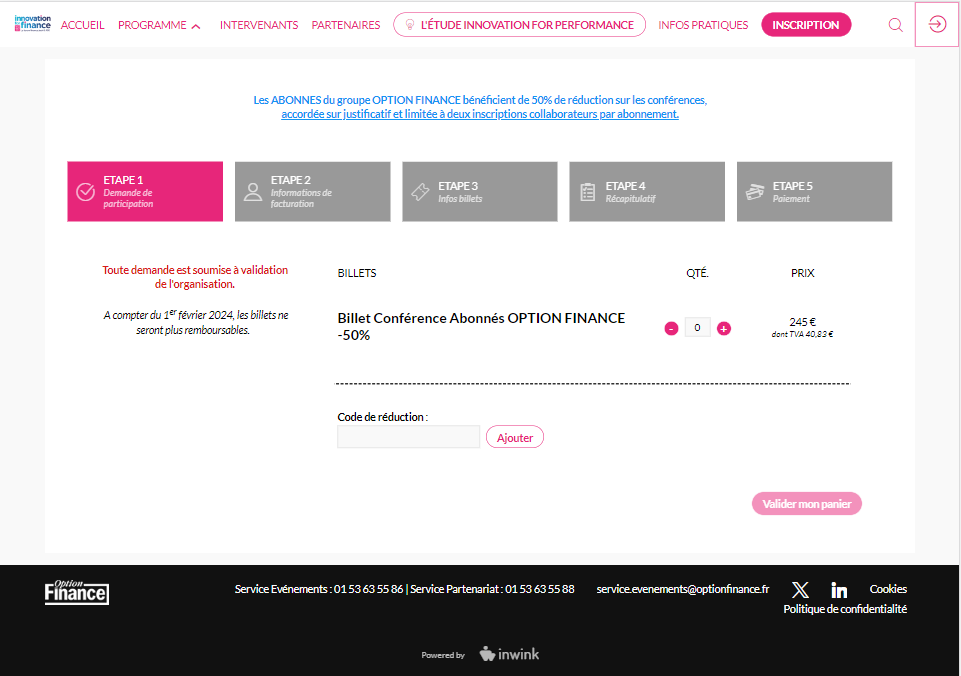
Task: Click the 'dont TVA 40,83 €' text
Action: click(802, 334)
